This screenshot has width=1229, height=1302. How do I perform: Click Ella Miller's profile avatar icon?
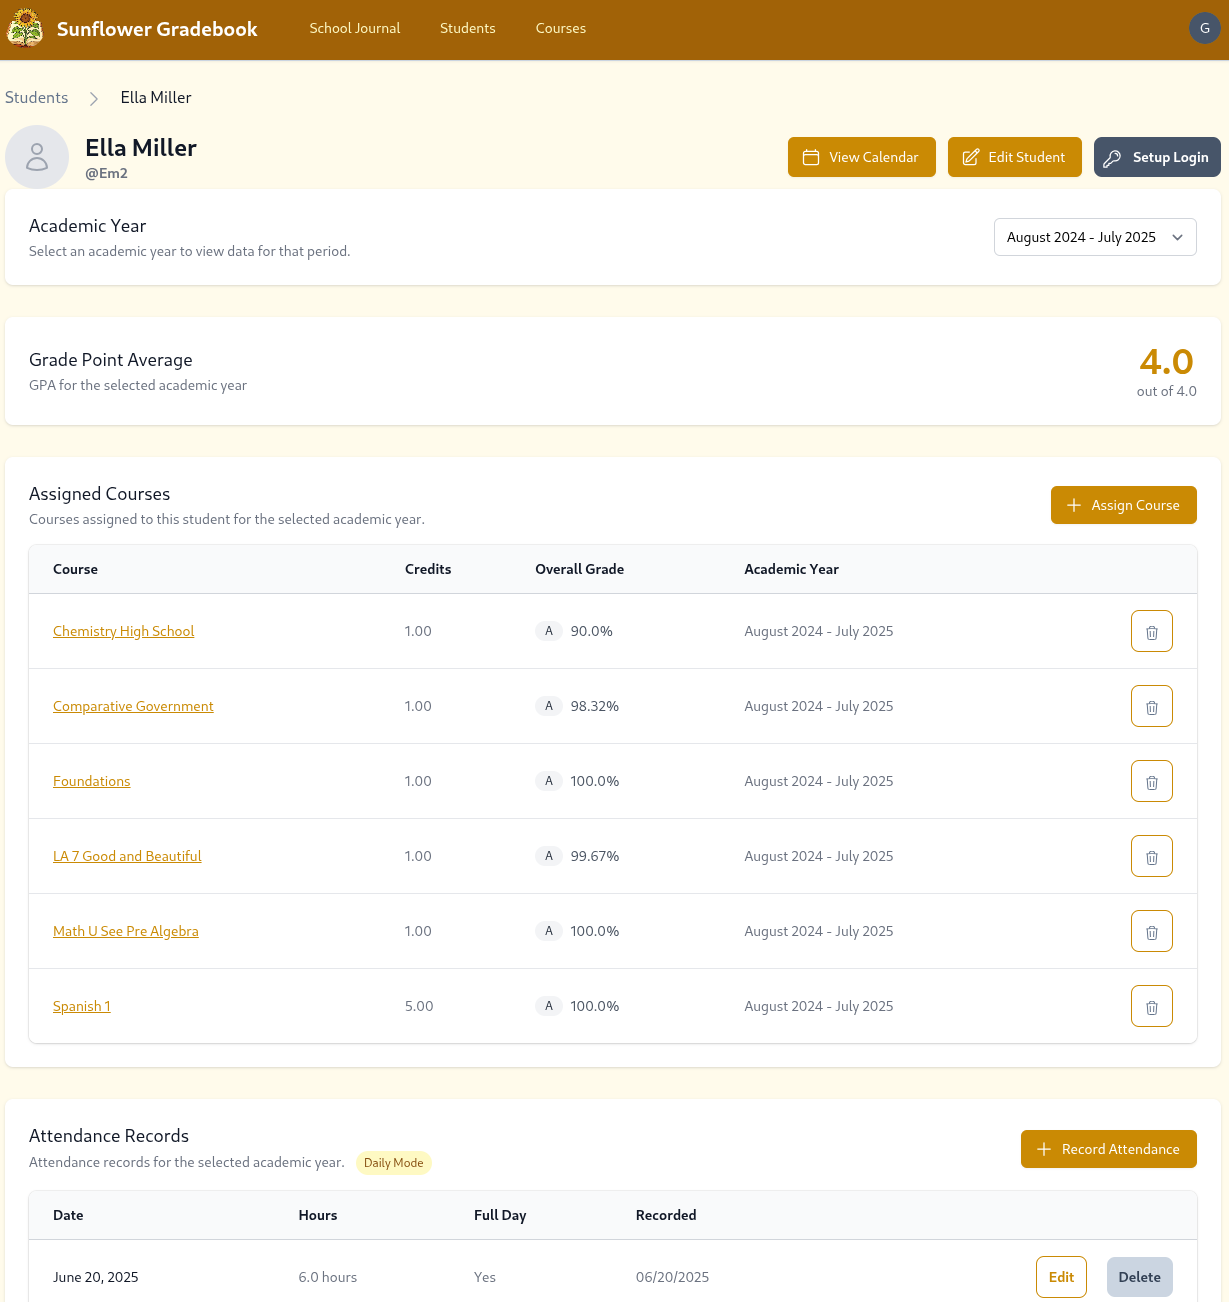click(37, 157)
